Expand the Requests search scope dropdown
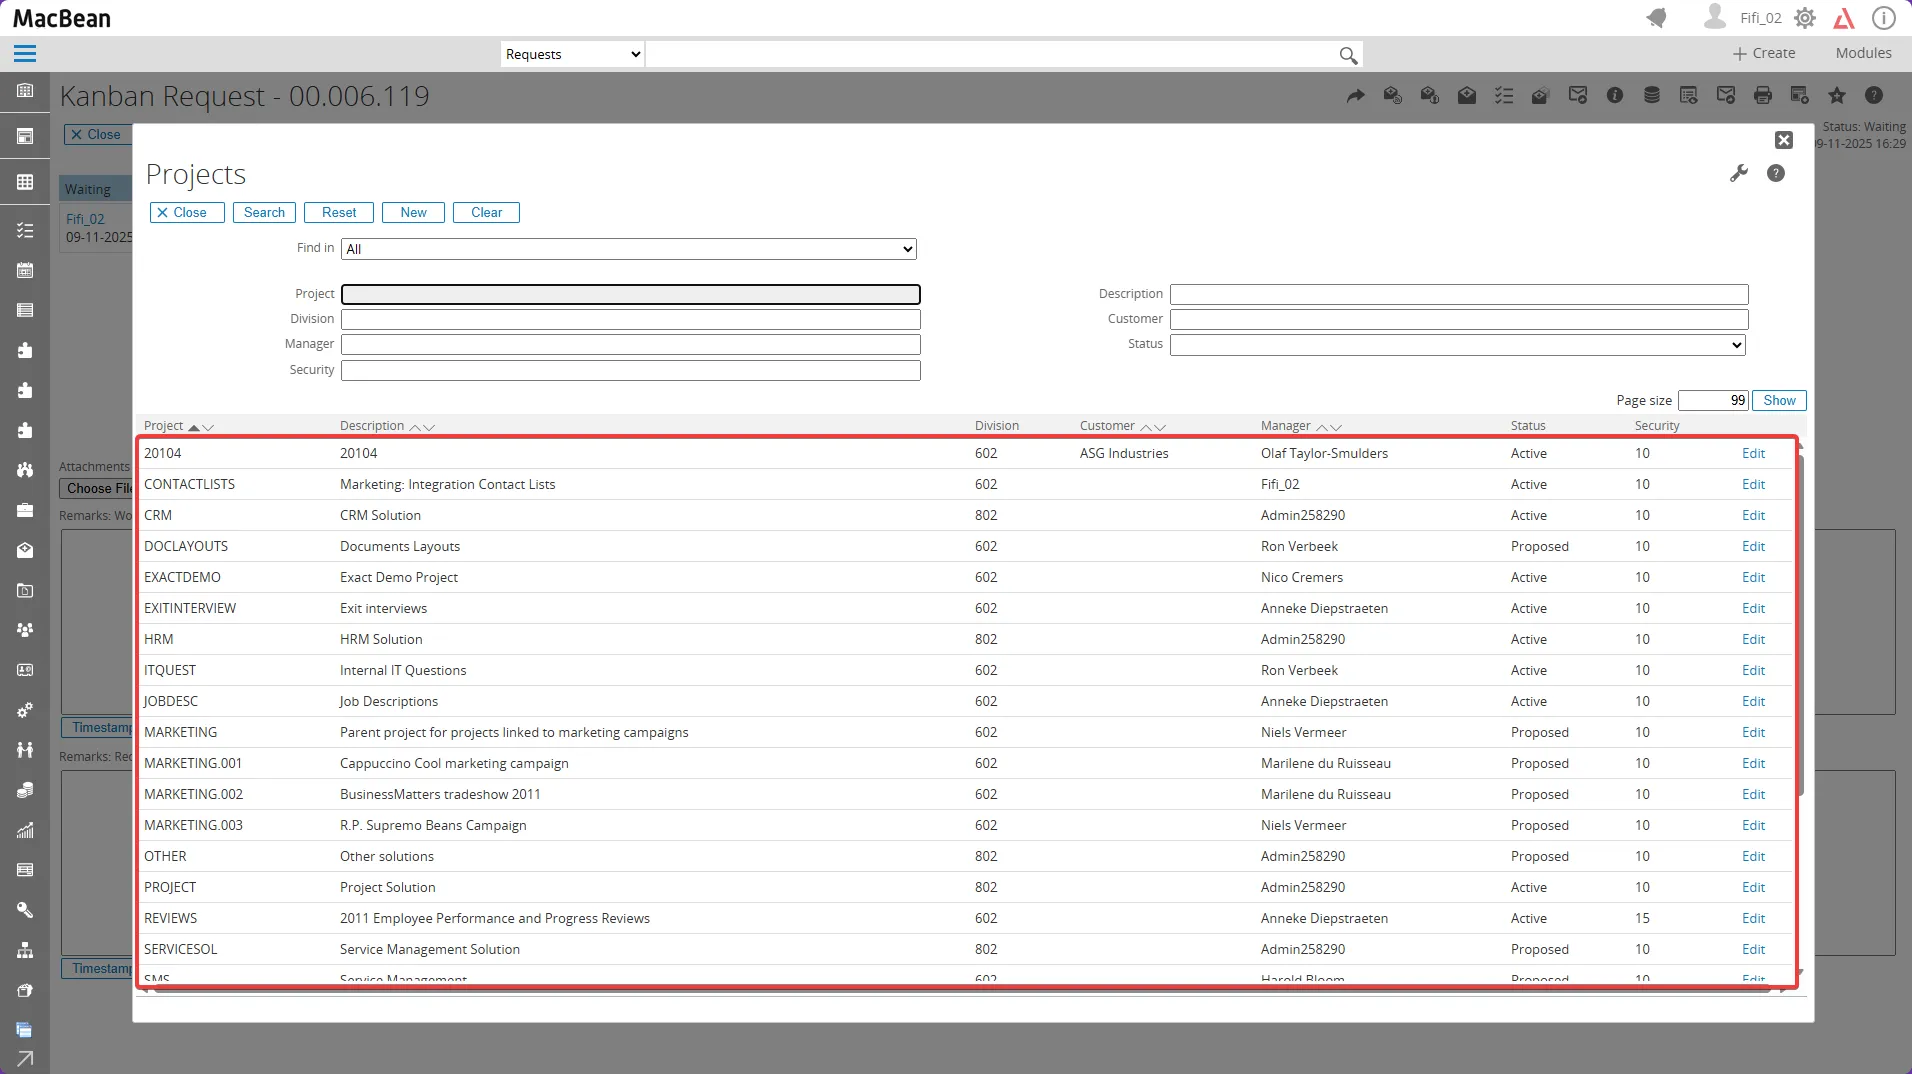1912x1074 pixels. tap(572, 55)
